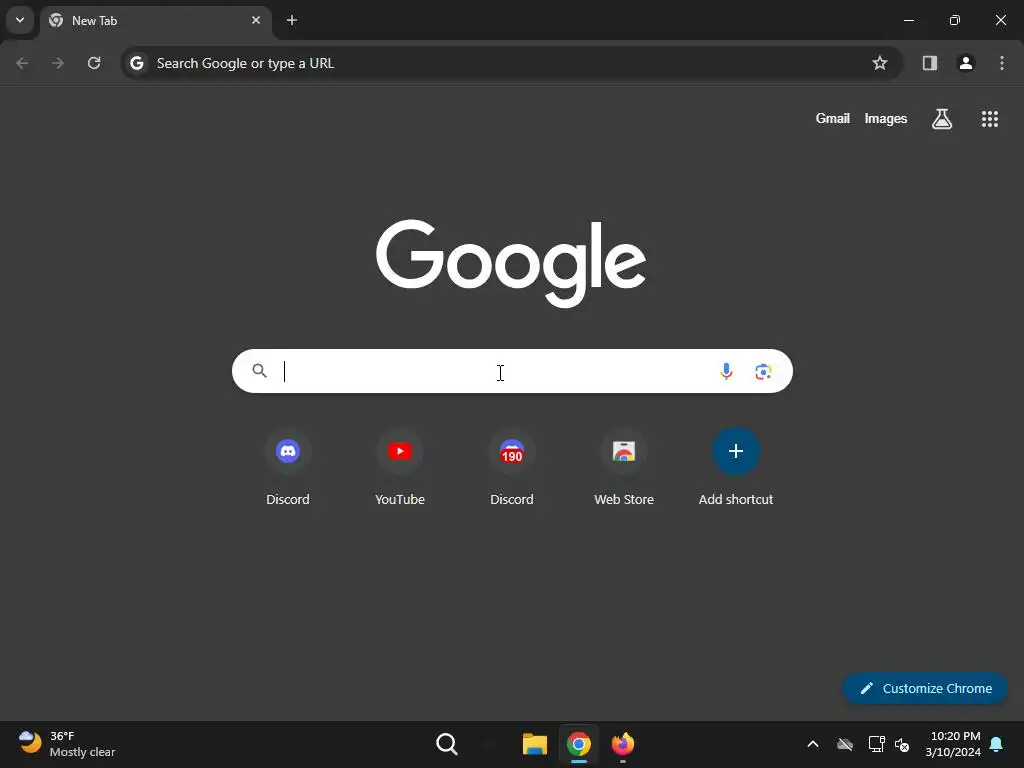Open File Explorer from taskbar
The height and width of the screenshot is (768, 1024).
pyautogui.click(x=534, y=744)
